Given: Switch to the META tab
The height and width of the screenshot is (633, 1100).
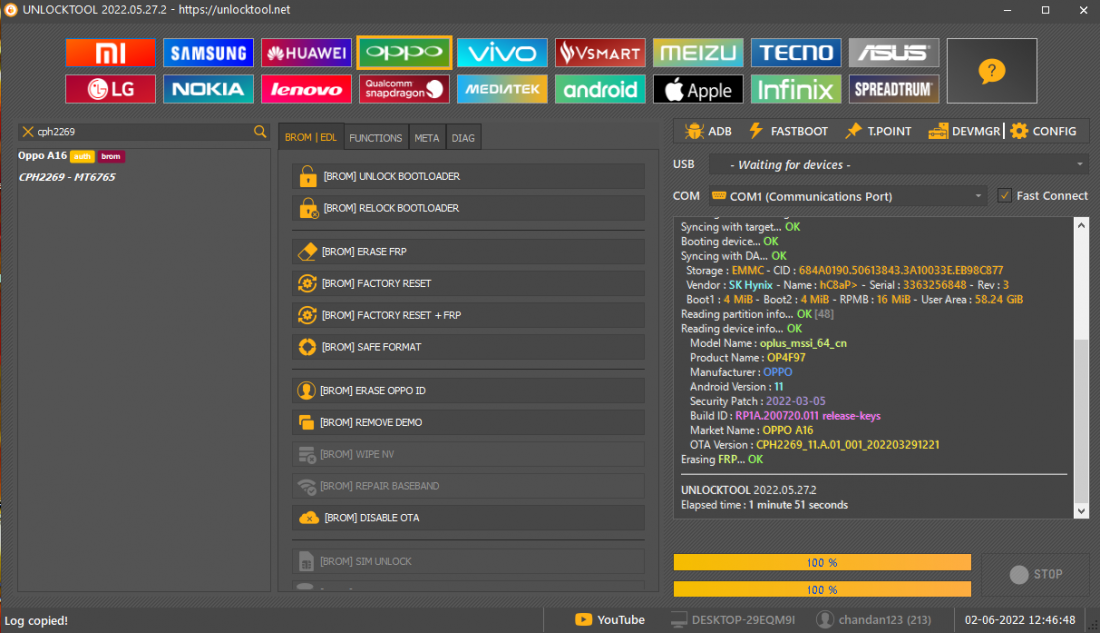Looking at the screenshot, I should point(427,138).
